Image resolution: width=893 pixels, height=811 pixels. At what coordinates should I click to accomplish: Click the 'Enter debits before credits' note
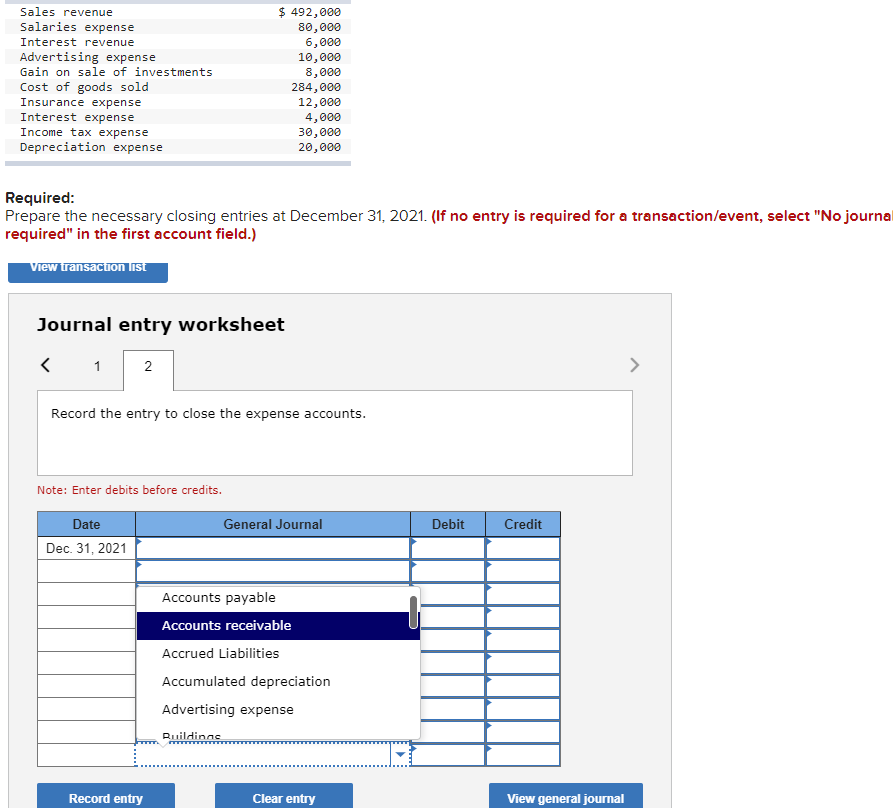point(129,490)
